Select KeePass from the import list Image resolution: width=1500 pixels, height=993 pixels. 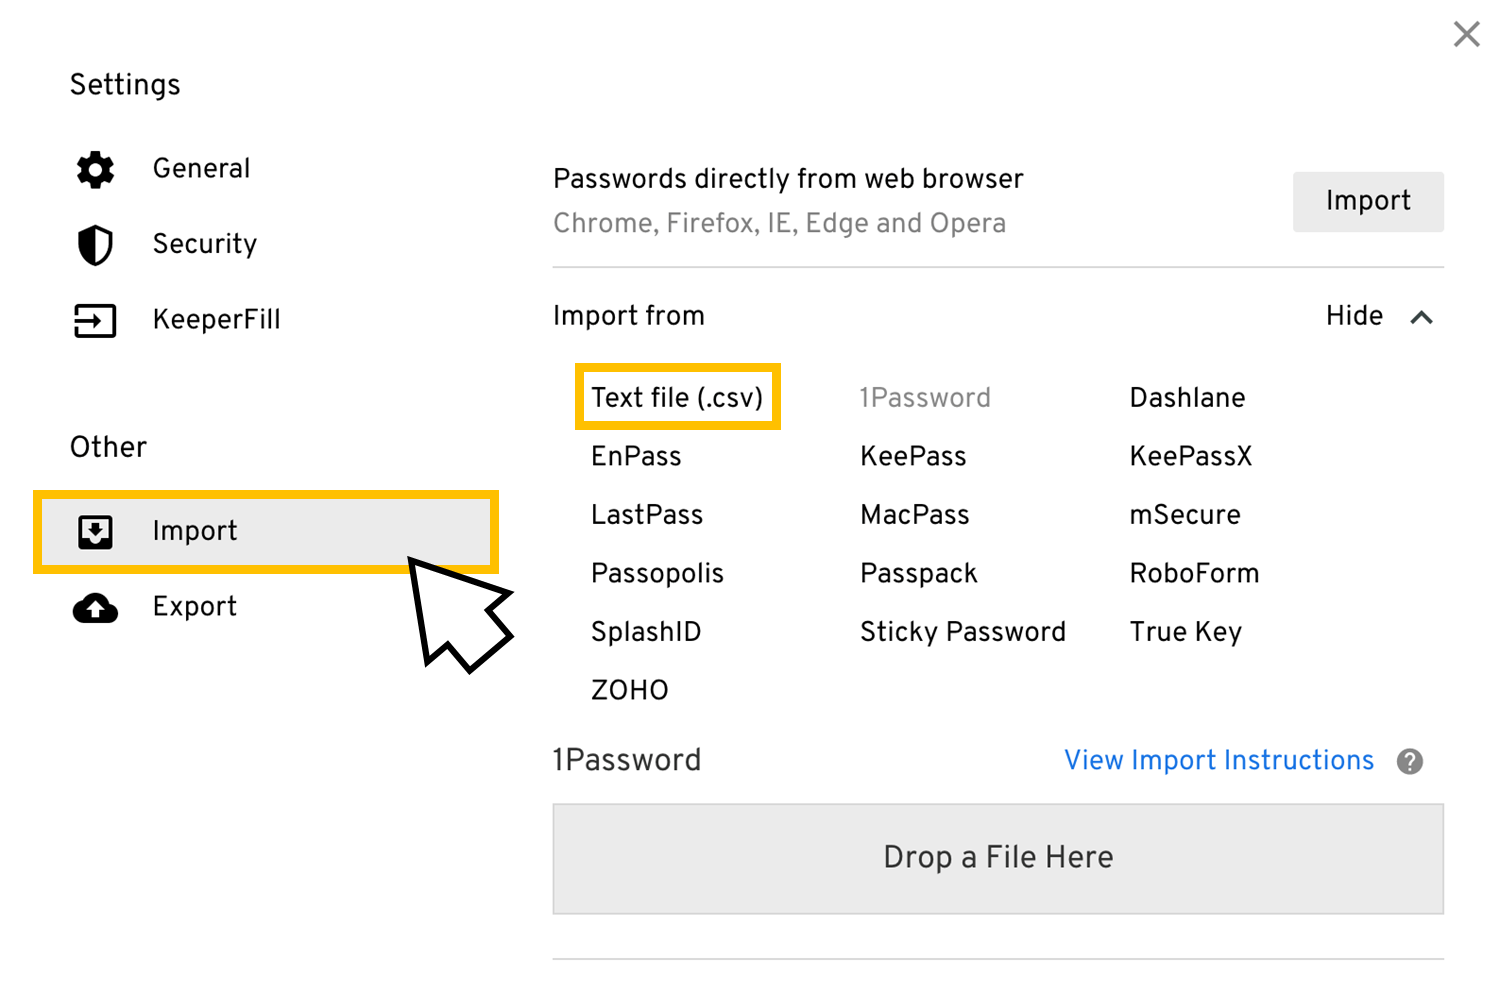(x=913, y=457)
